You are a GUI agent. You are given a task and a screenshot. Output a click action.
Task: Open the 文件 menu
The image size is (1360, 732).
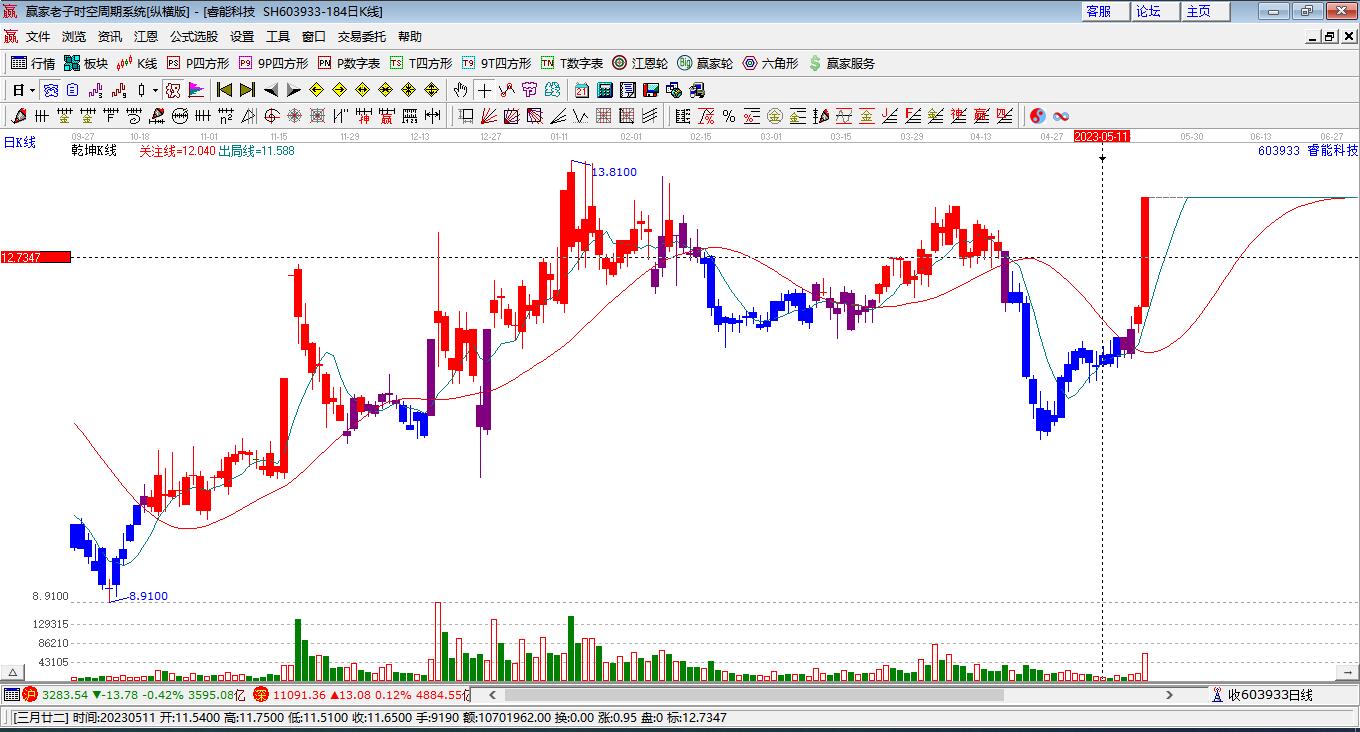(38, 37)
